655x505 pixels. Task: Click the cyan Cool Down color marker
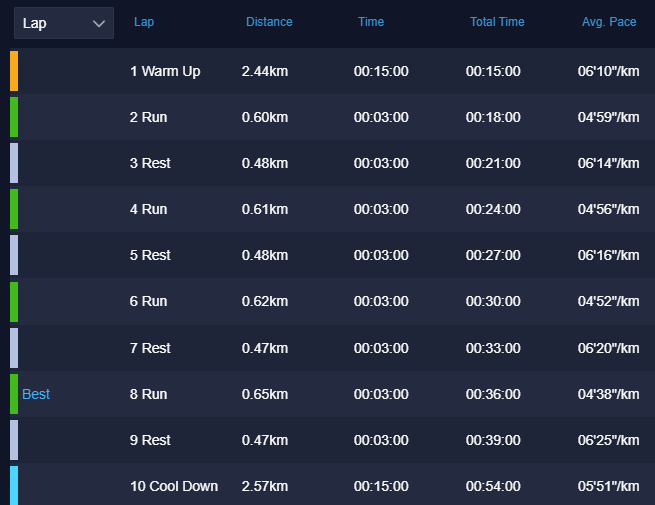(x=14, y=485)
